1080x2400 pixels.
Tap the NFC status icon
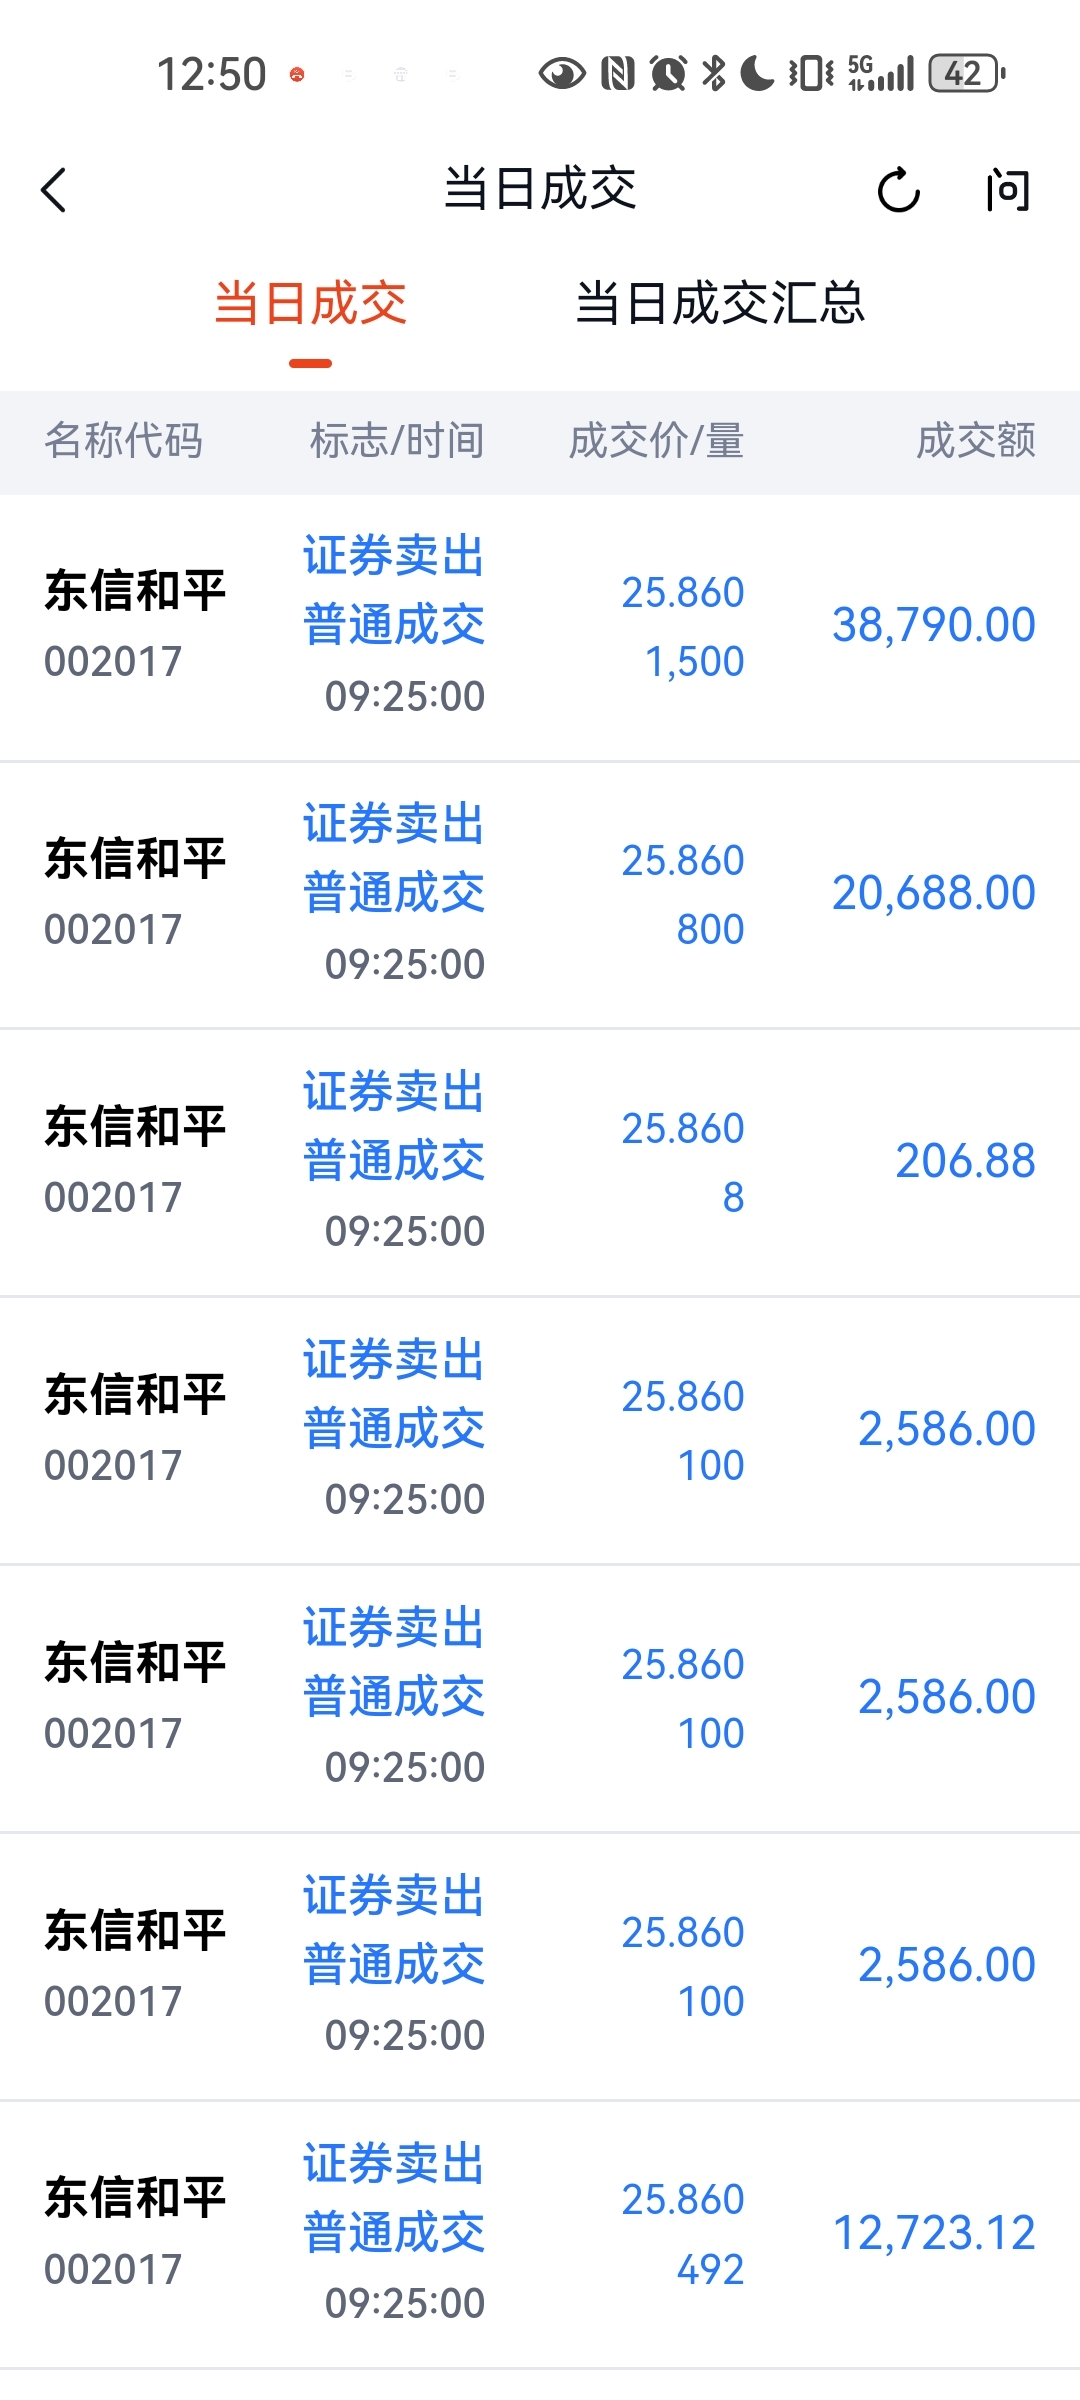coord(618,73)
